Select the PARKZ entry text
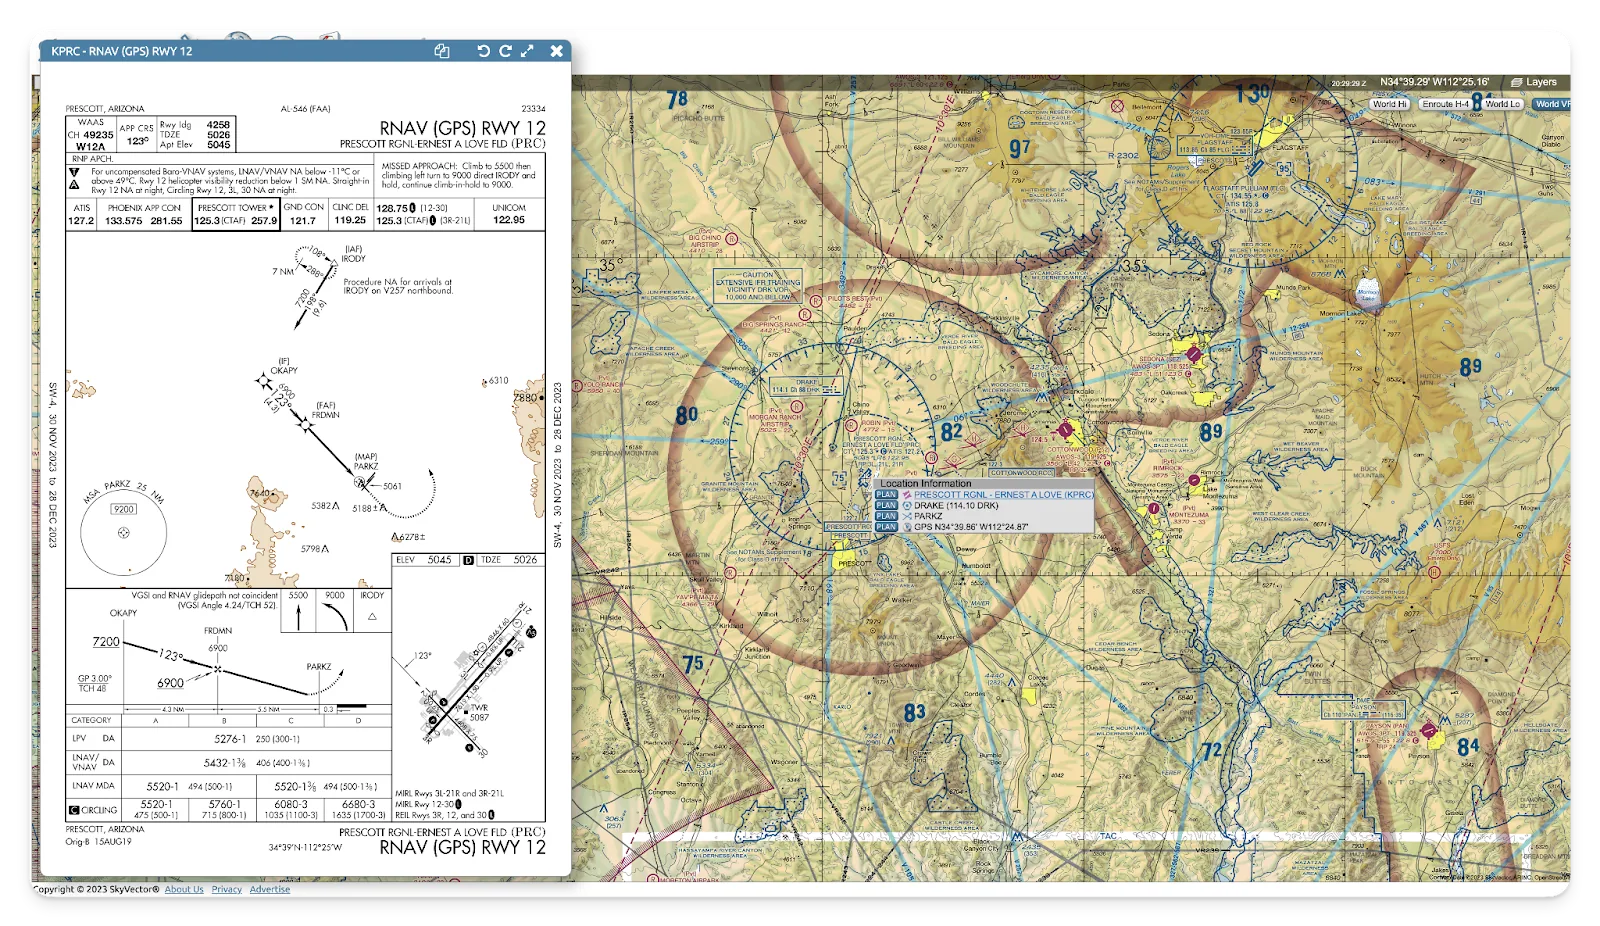The height and width of the screenshot is (926, 1600). 928,516
